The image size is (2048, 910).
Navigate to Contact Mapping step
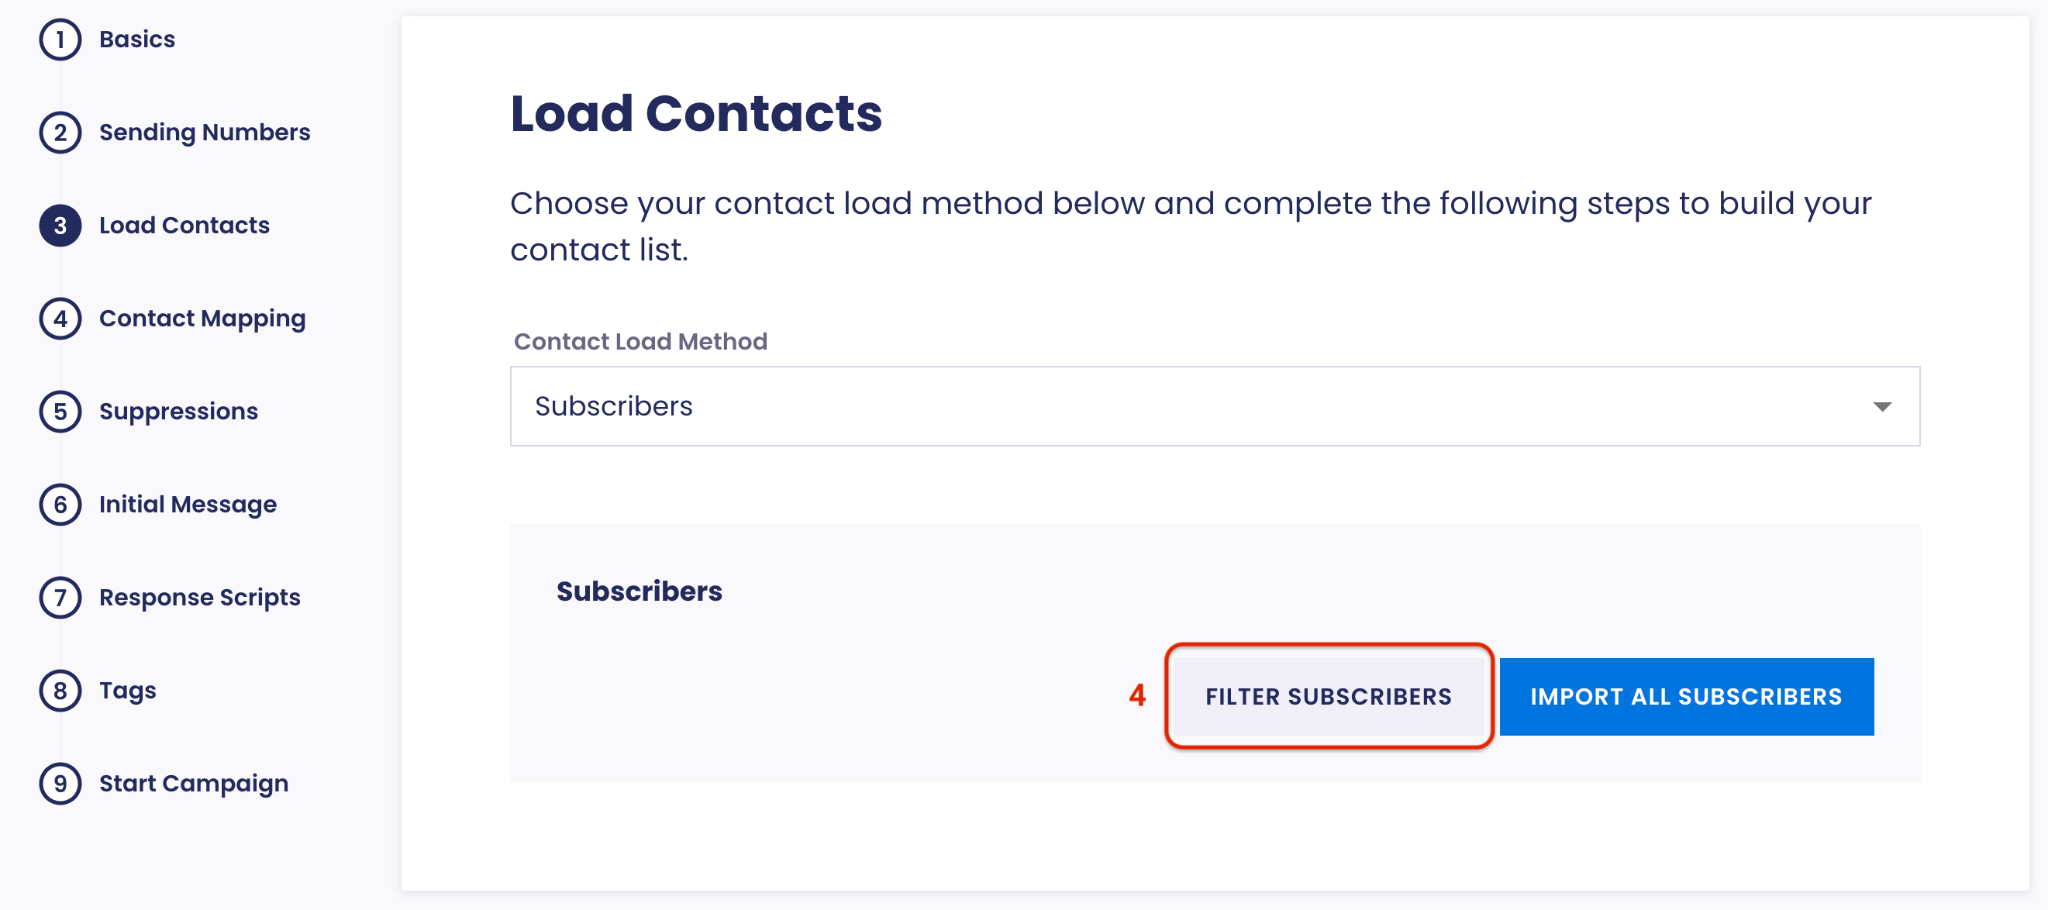(x=202, y=319)
